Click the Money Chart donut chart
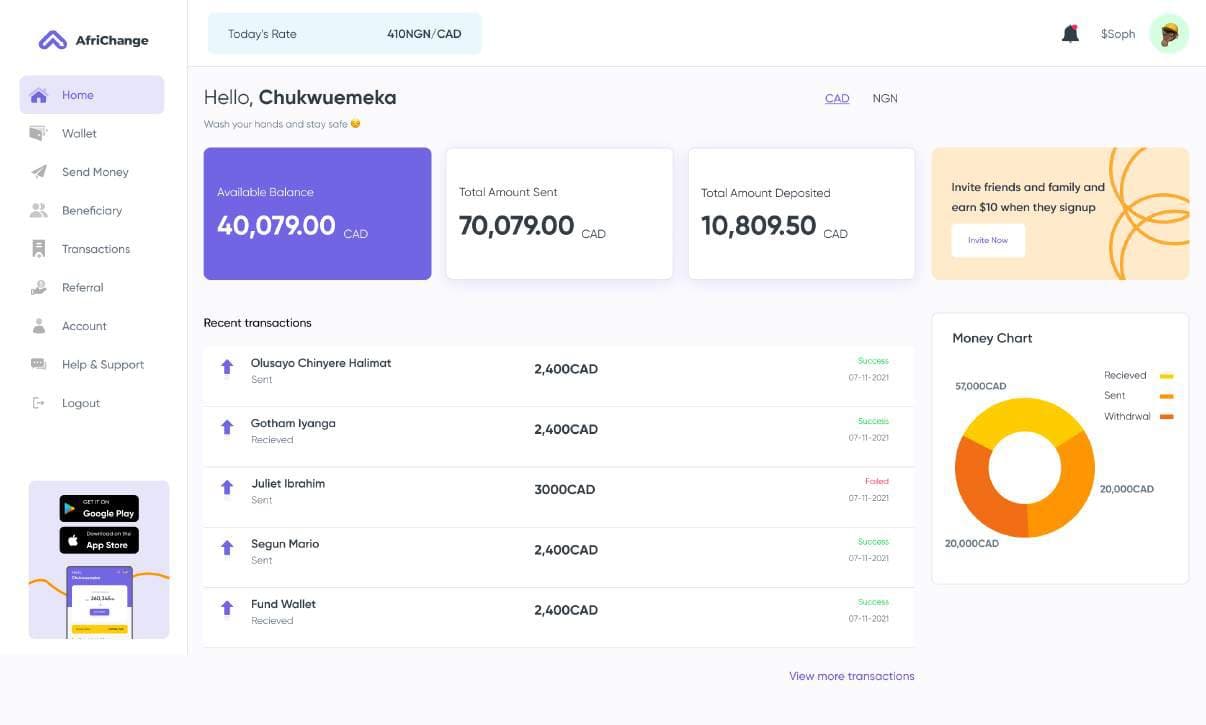 click(x=1025, y=467)
